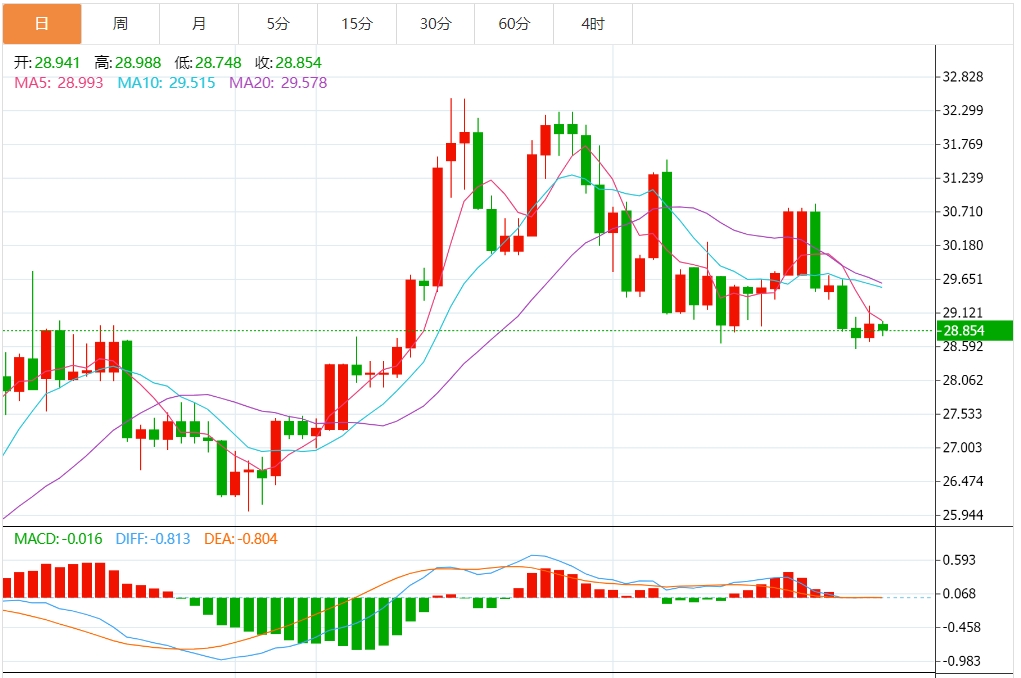
Task: Click the 27.533 price axis label
Action: coord(963,414)
